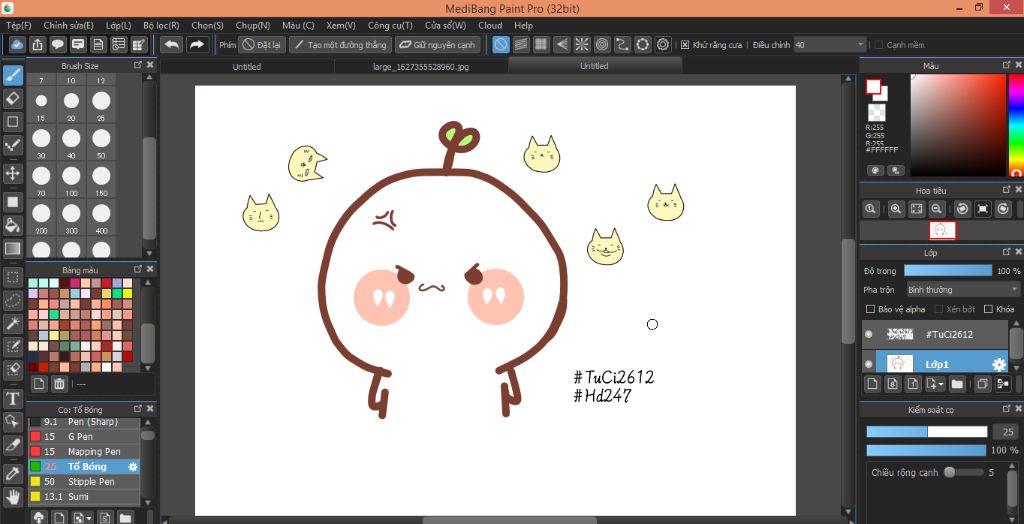Image resolution: width=1024 pixels, height=524 pixels.
Task: Click the Chiều rộng cạnh slider
Action: click(963, 472)
